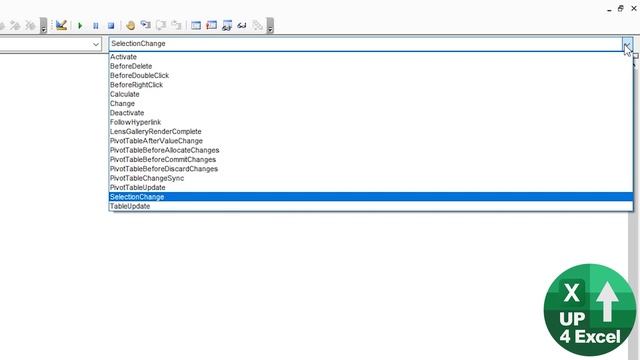Choose the BeforeRightClick event
This screenshot has width=640, height=360.
point(371,85)
